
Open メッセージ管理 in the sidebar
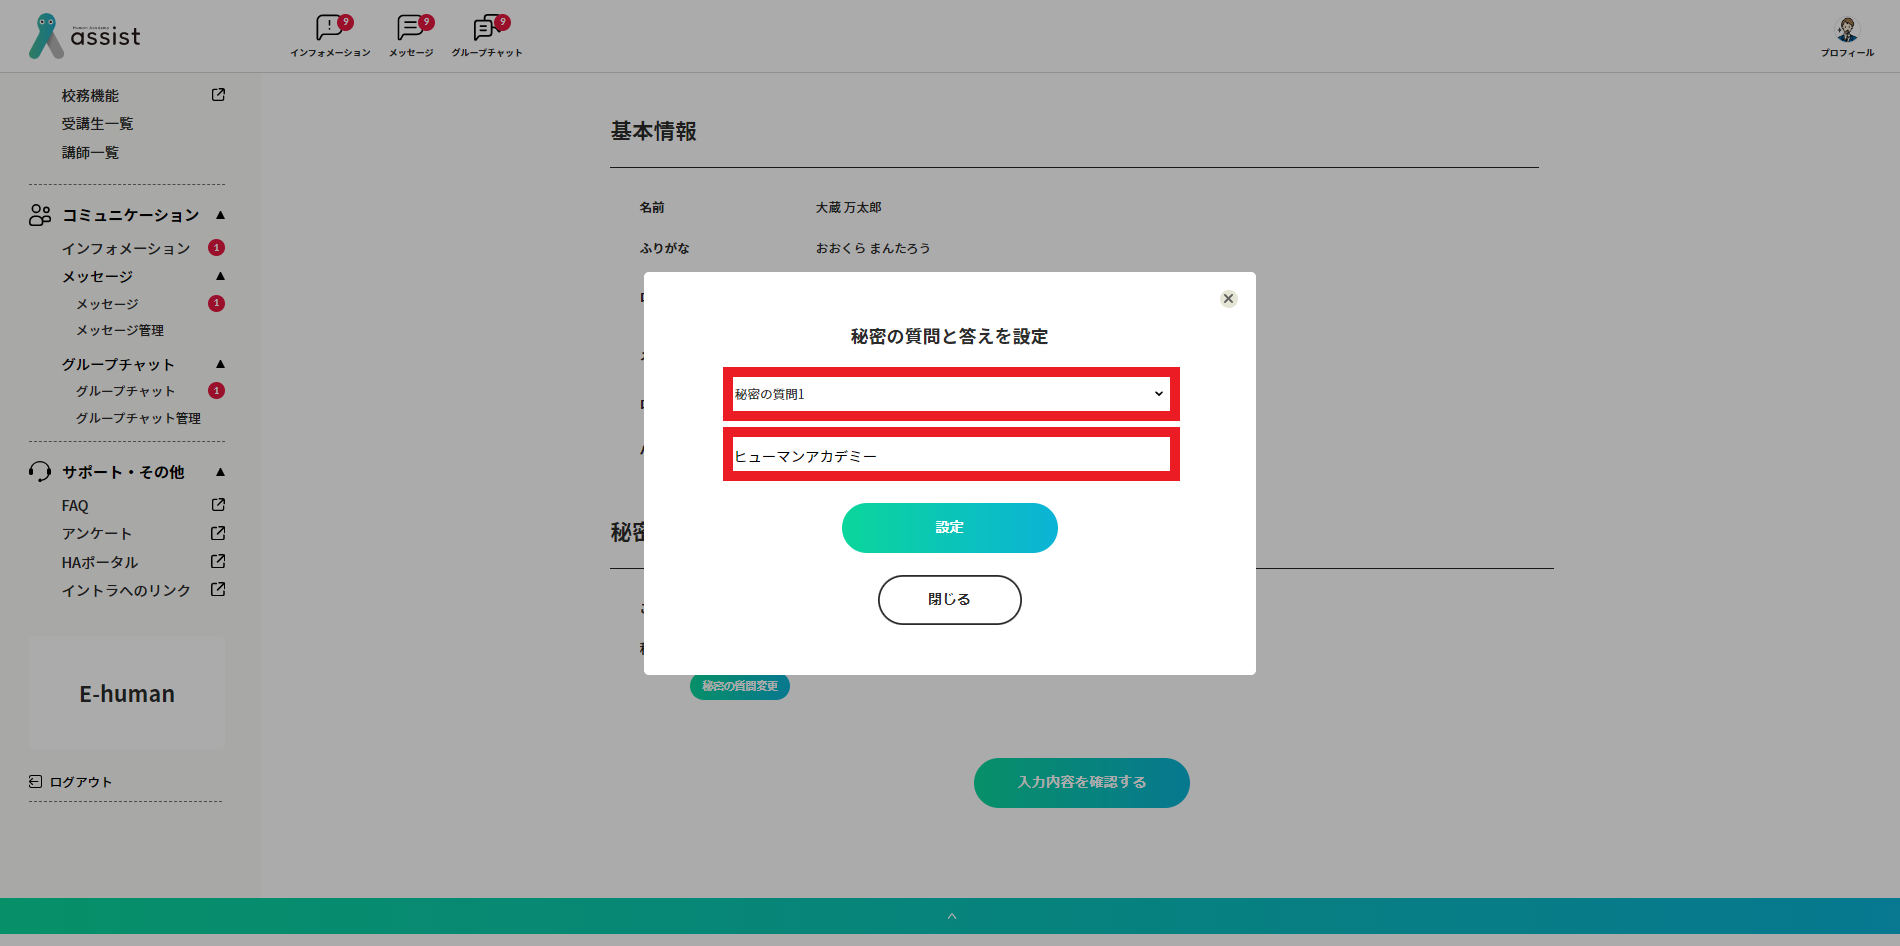click(x=120, y=330)
